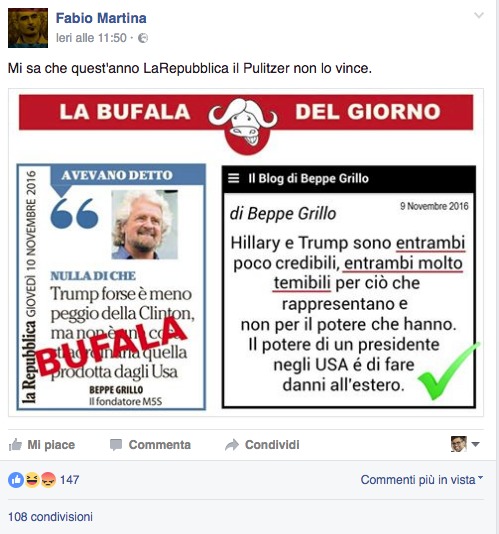Click the small commenter avatar thumbnail

click(459, 444)
